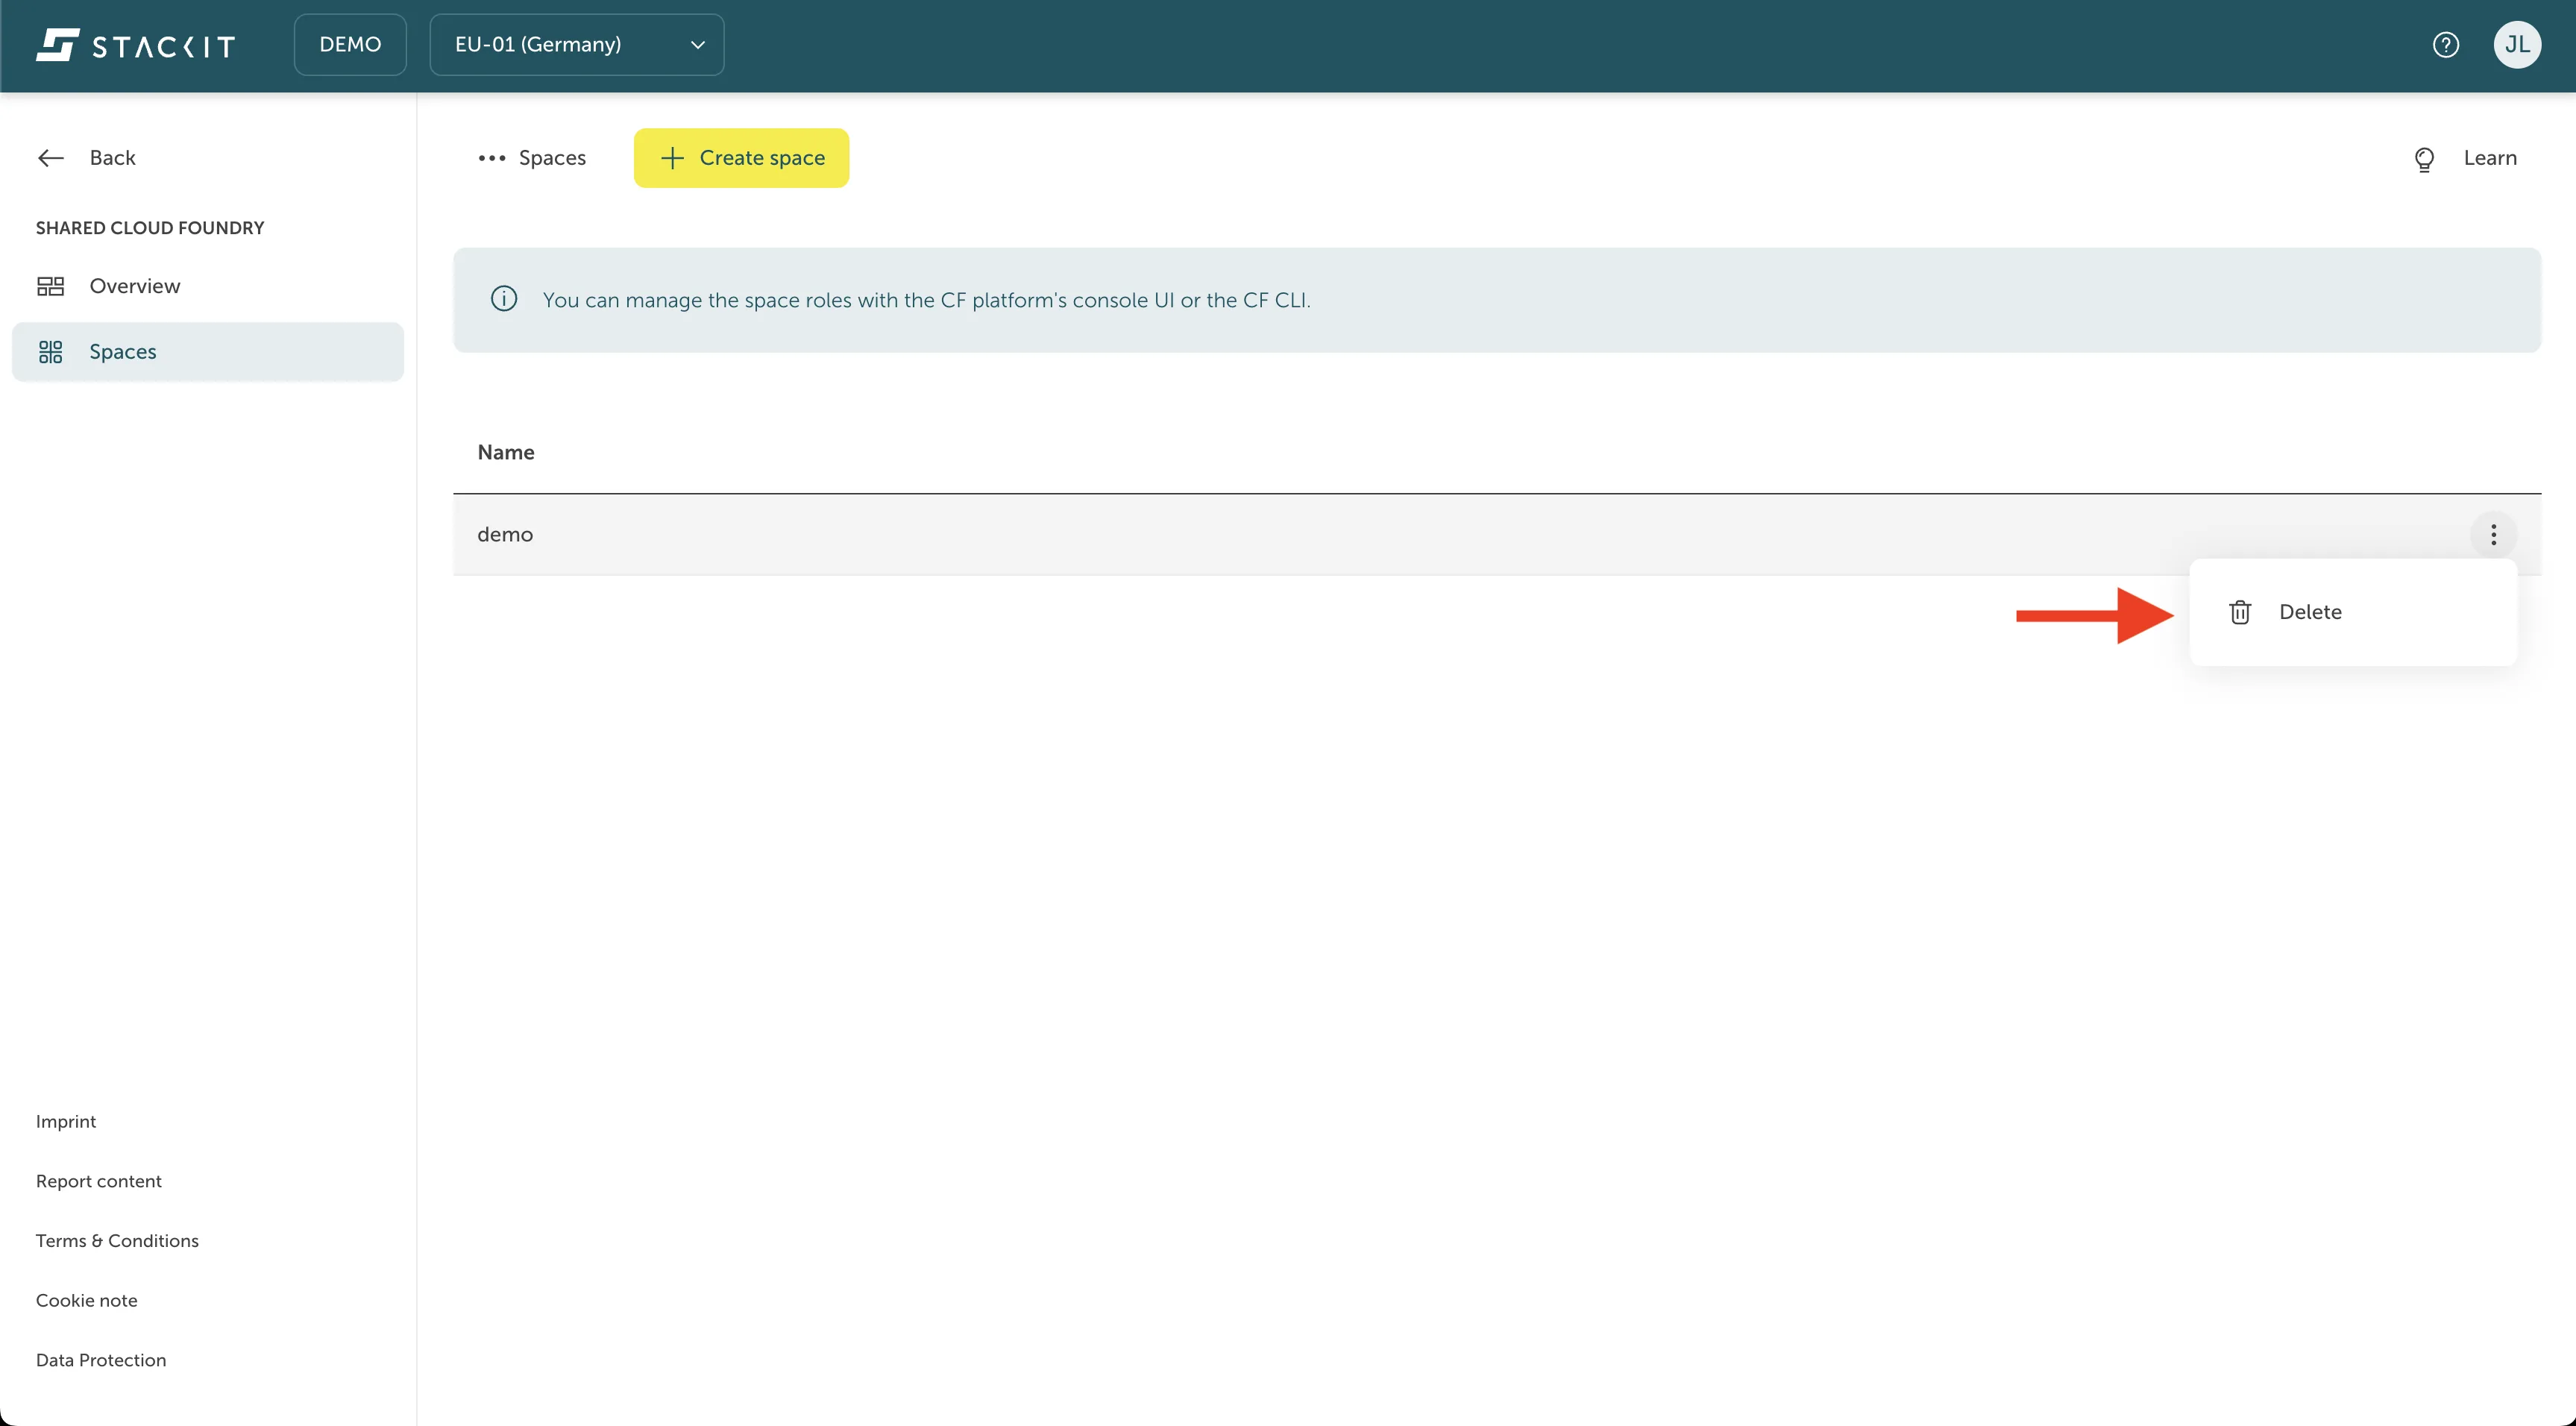Click the STACKIT logo
This screenshot has height=1426, width=2576.
(136, 44)
